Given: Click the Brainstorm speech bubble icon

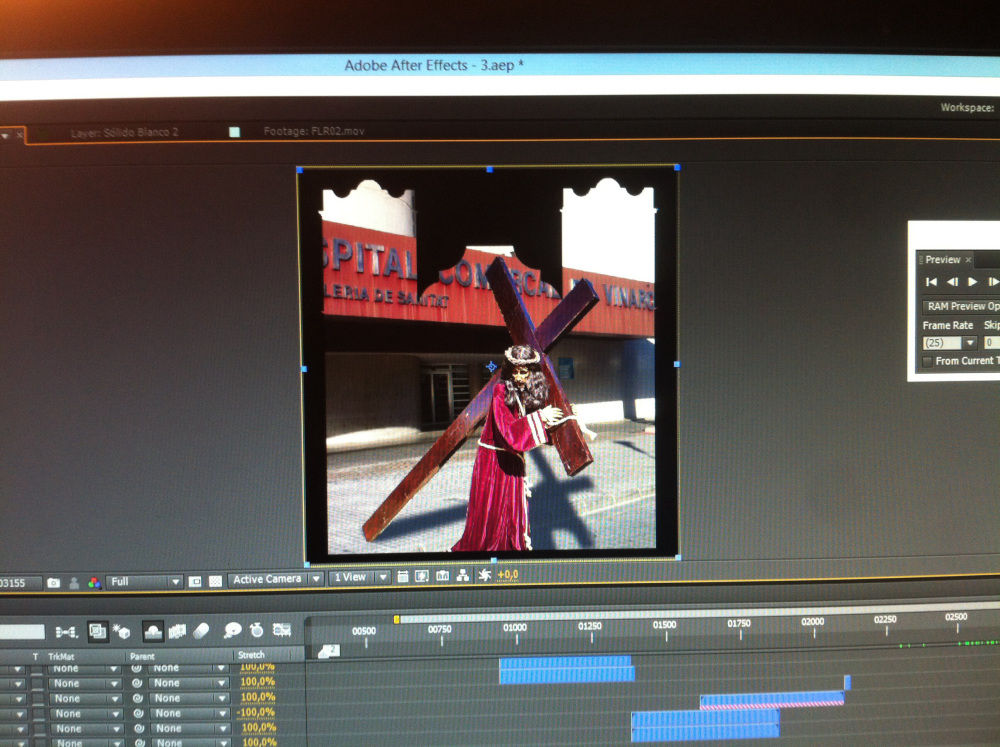Looking at the screenshot, I should (x=232, y=631).
